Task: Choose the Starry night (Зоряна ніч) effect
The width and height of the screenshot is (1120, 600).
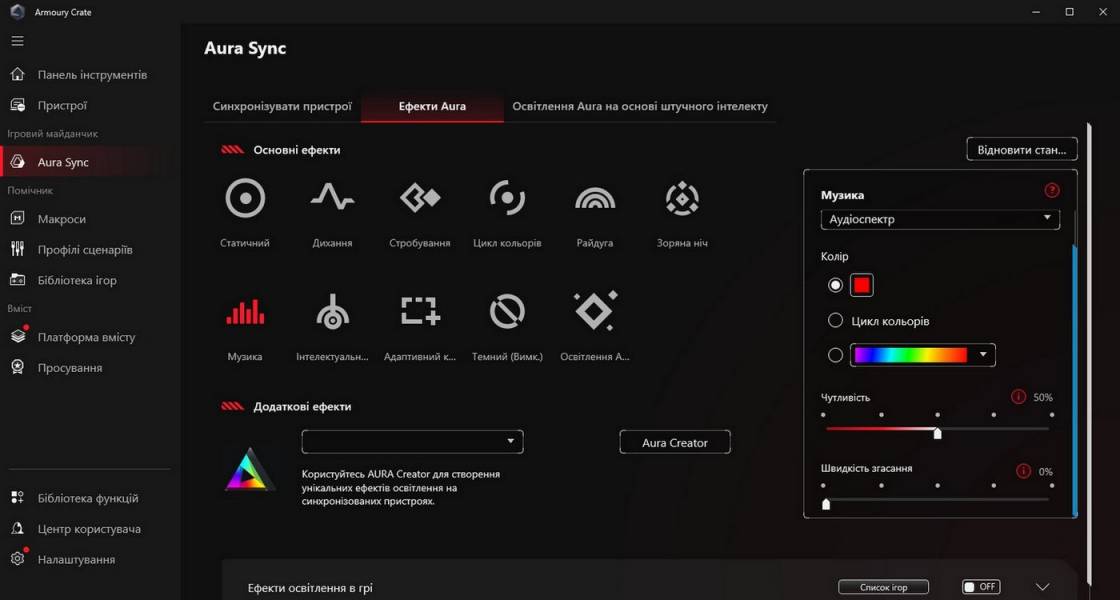Action: [682, 198]
